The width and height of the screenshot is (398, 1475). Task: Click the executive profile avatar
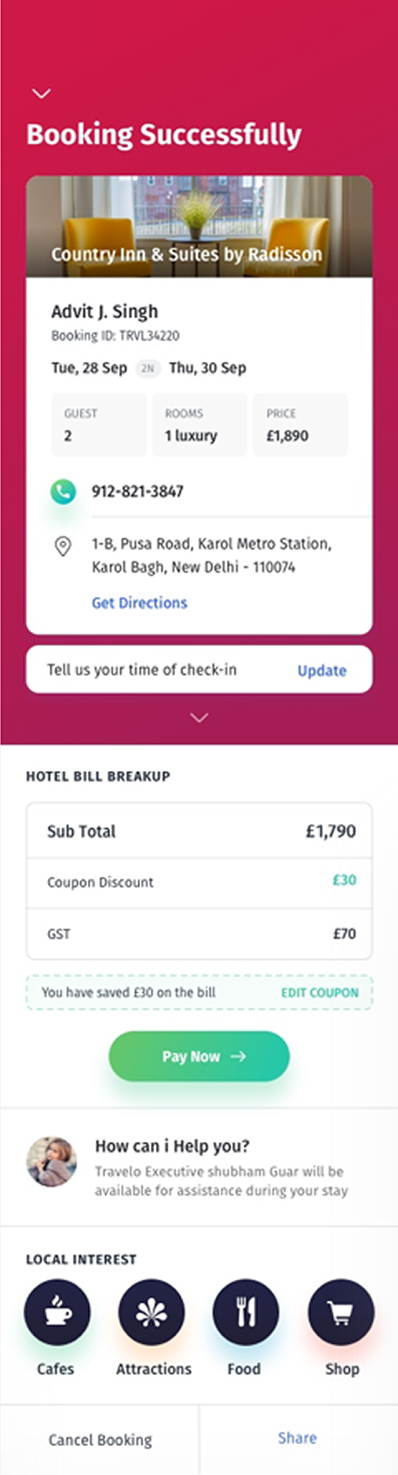[51, 1162]
